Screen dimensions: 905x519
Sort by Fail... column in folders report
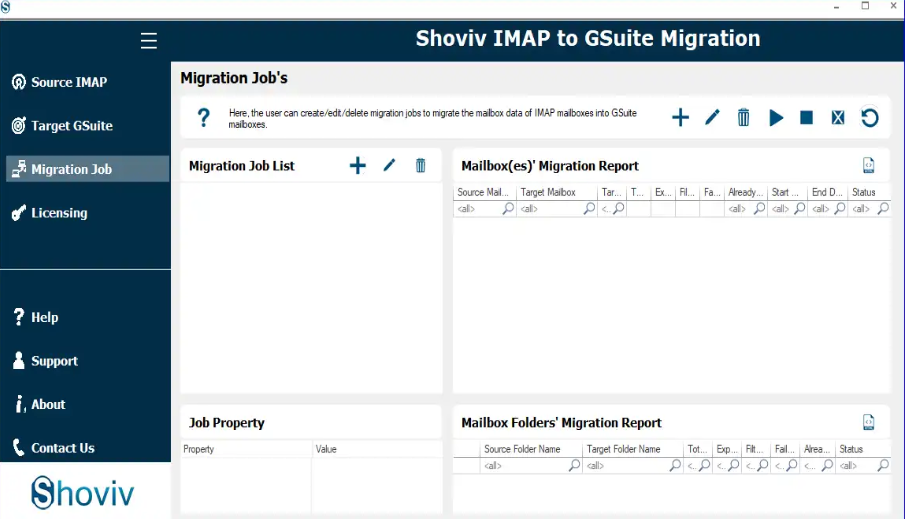[x=785, y=449]
